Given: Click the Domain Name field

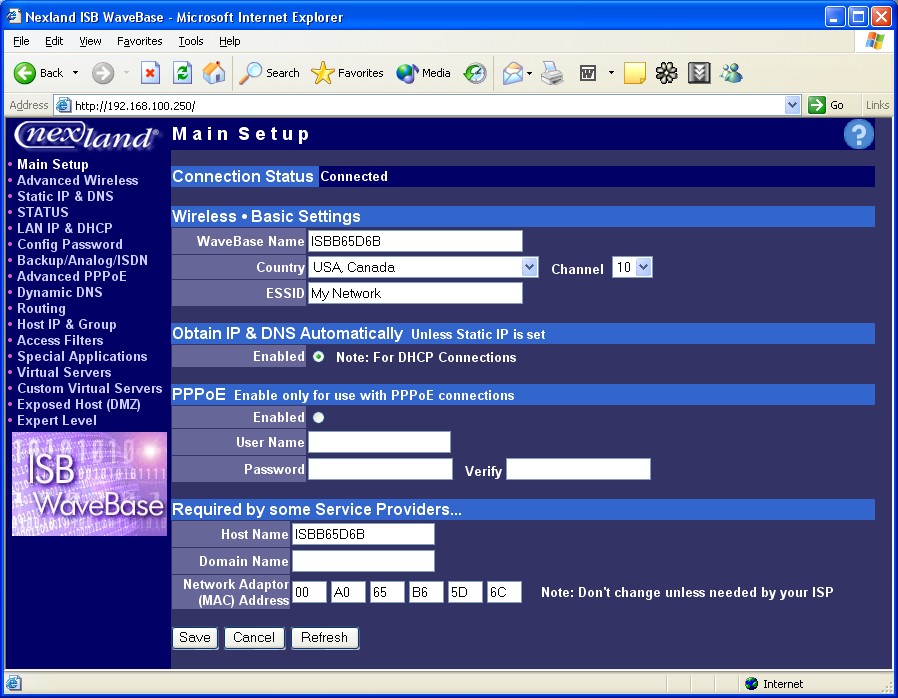Looking at the screenshot, I should [x=363, y=561].
